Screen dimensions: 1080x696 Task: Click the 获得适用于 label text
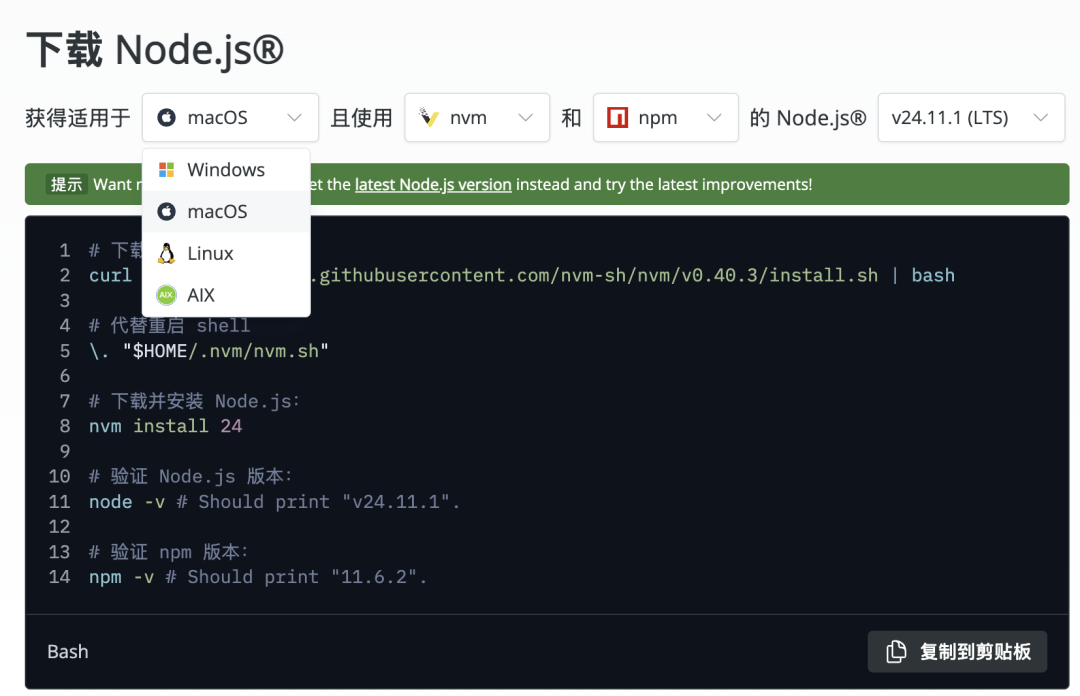78,118
